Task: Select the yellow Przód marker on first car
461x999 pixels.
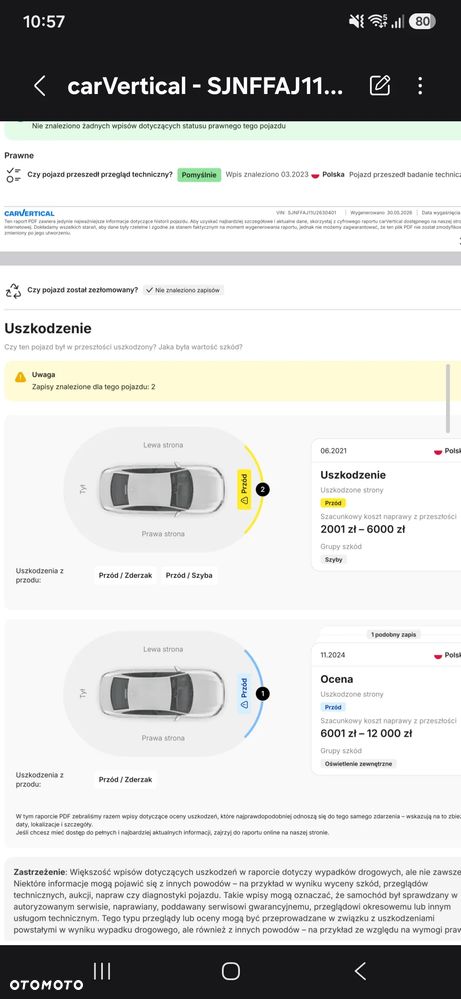Action: (244, 489)
